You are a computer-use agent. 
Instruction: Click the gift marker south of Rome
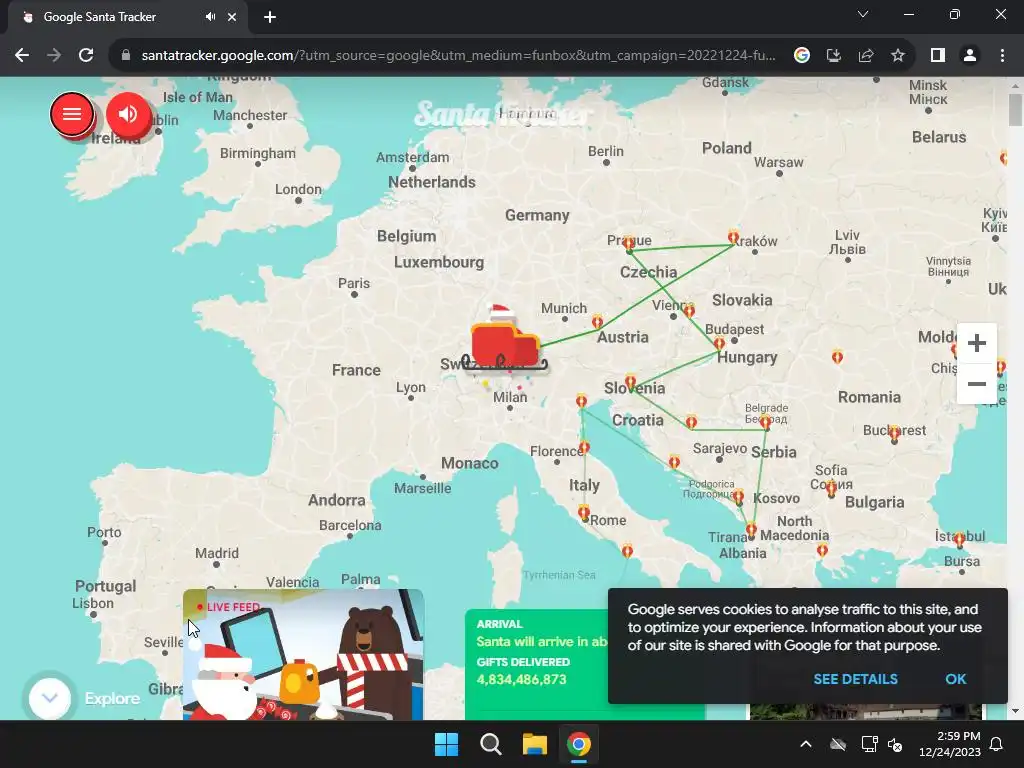click(x=627, y=551)
